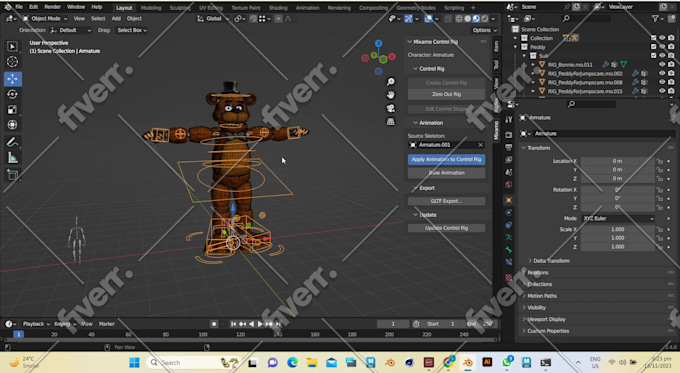This screenshot has height=373, width=680.
Task: Click the viewport zoom magnifier icon
Action: point(391,82)
